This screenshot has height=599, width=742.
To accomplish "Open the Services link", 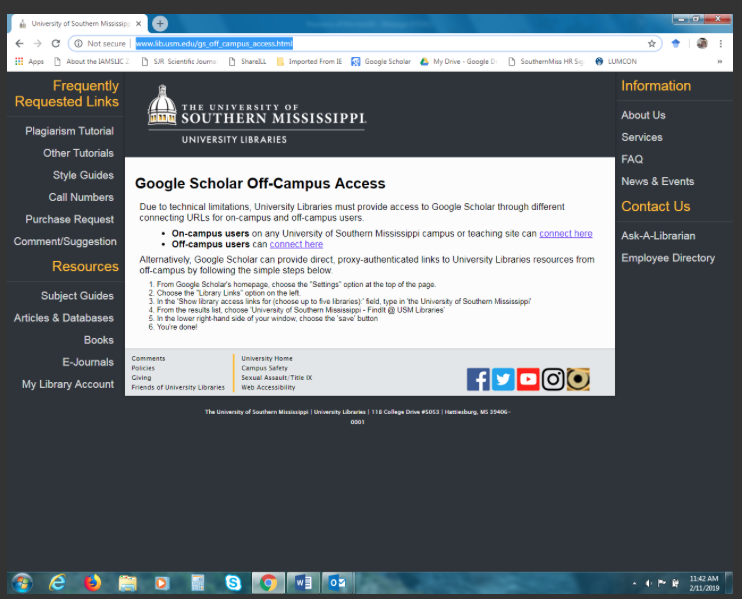I will [642, 138].
